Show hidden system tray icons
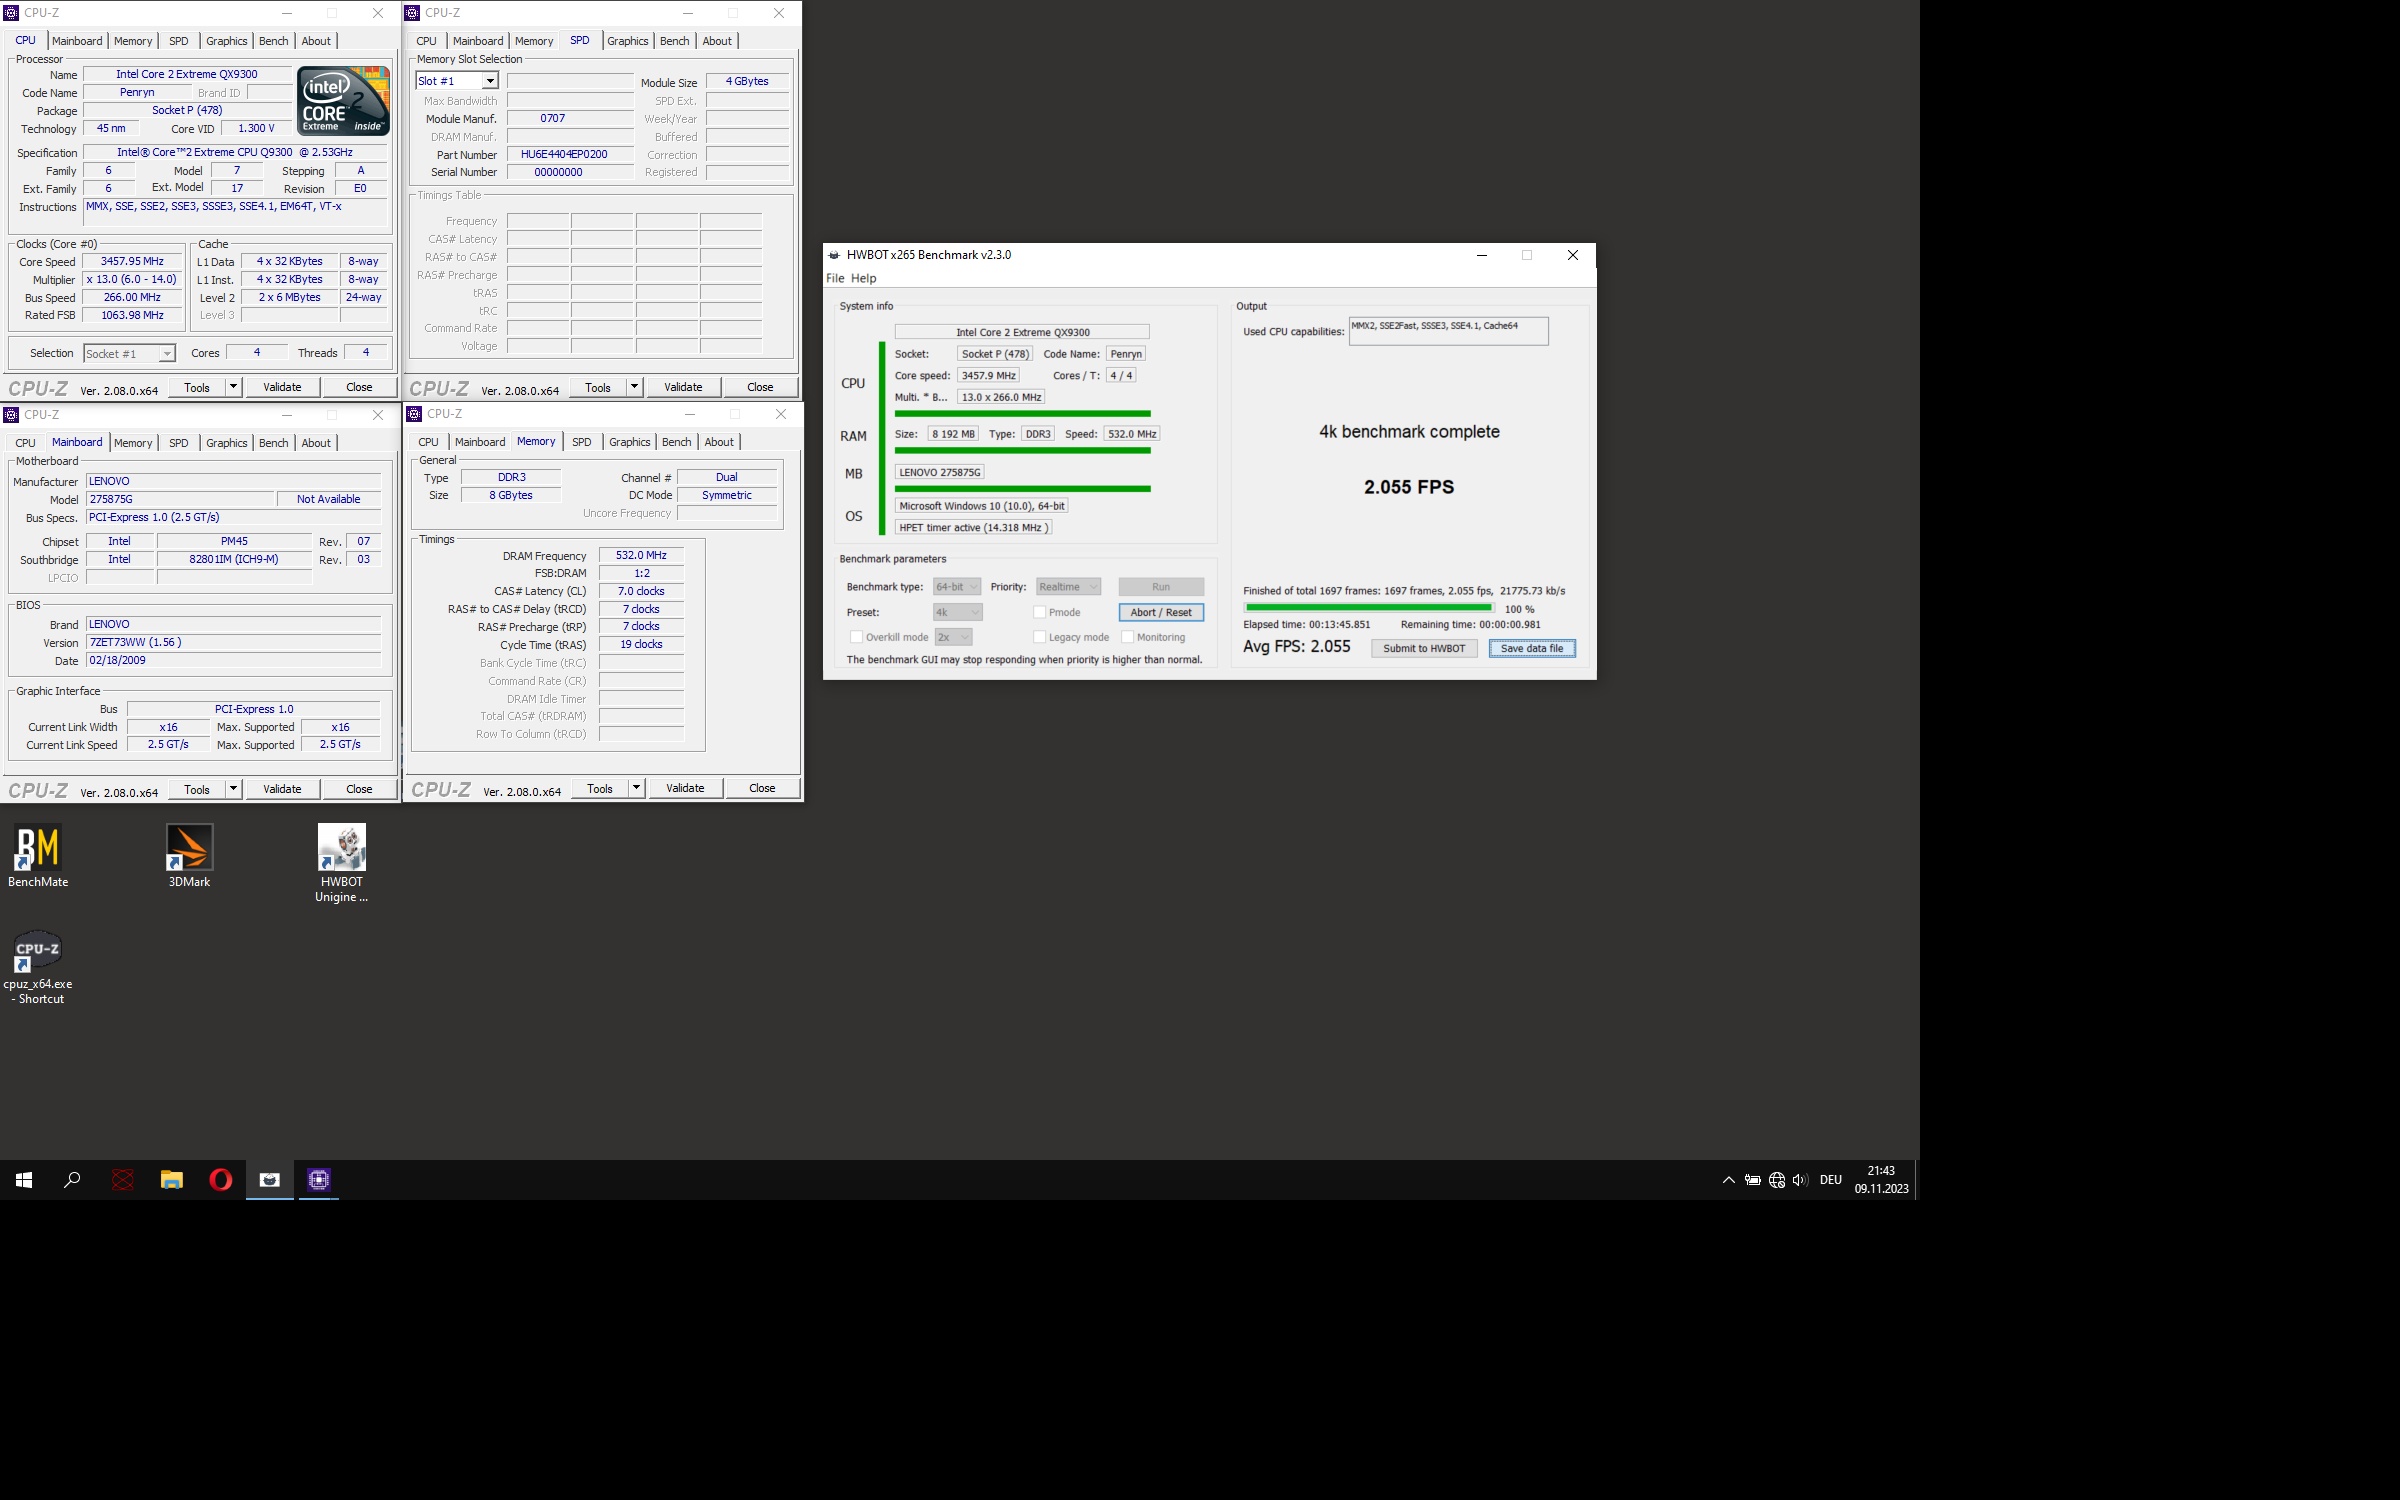This screenshot has height=1500, width=2400. [1728, 1180]
